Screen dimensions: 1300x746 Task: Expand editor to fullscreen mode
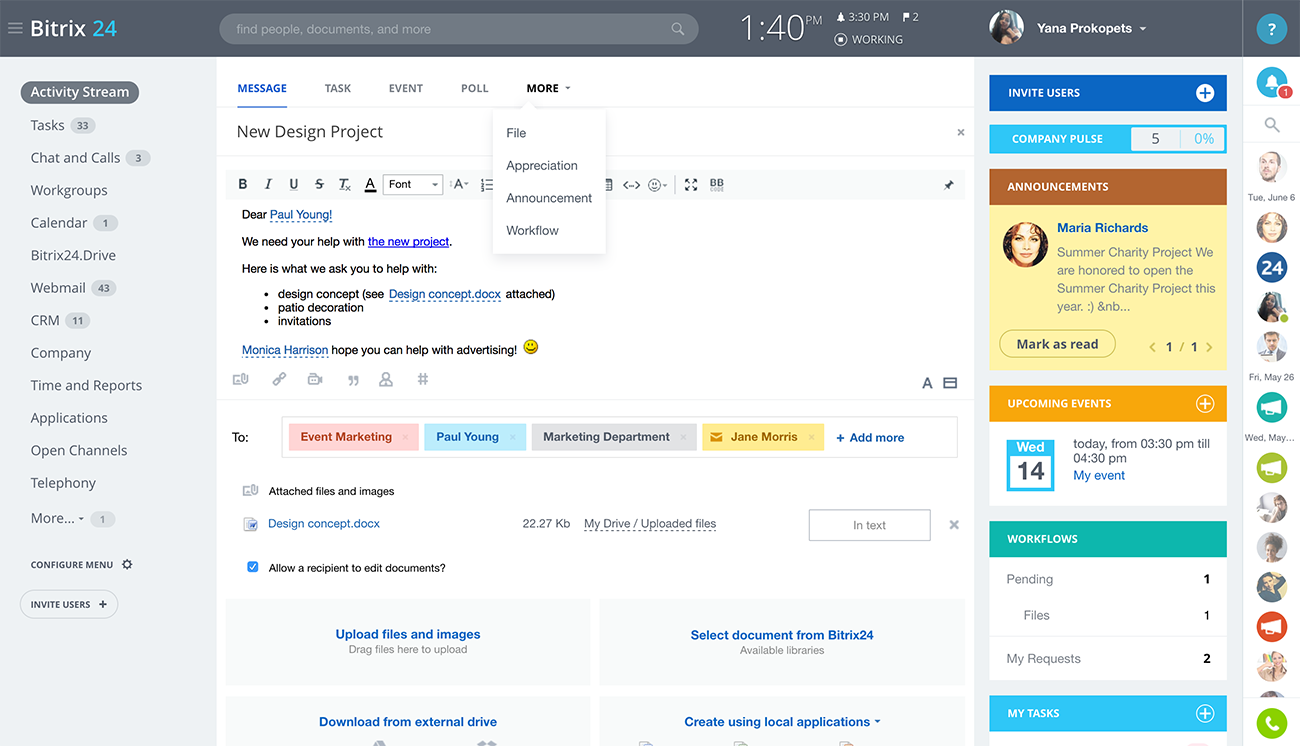tap(691, 185)
